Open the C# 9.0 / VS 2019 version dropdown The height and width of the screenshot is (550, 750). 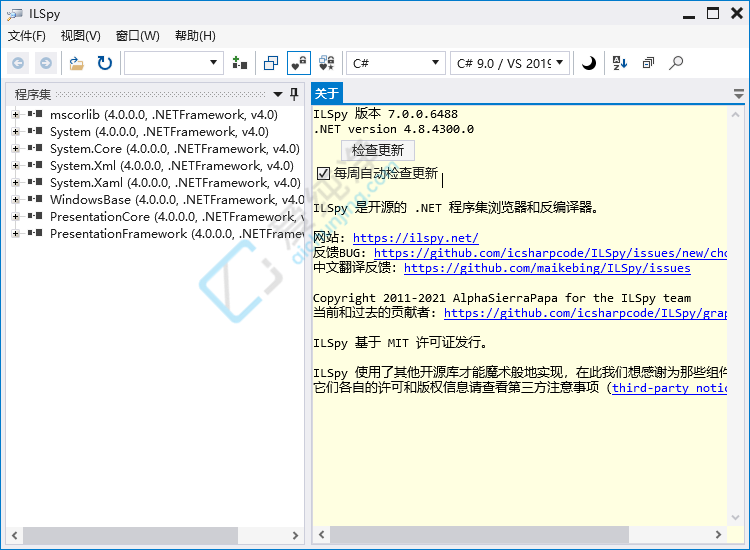point(510,63)
